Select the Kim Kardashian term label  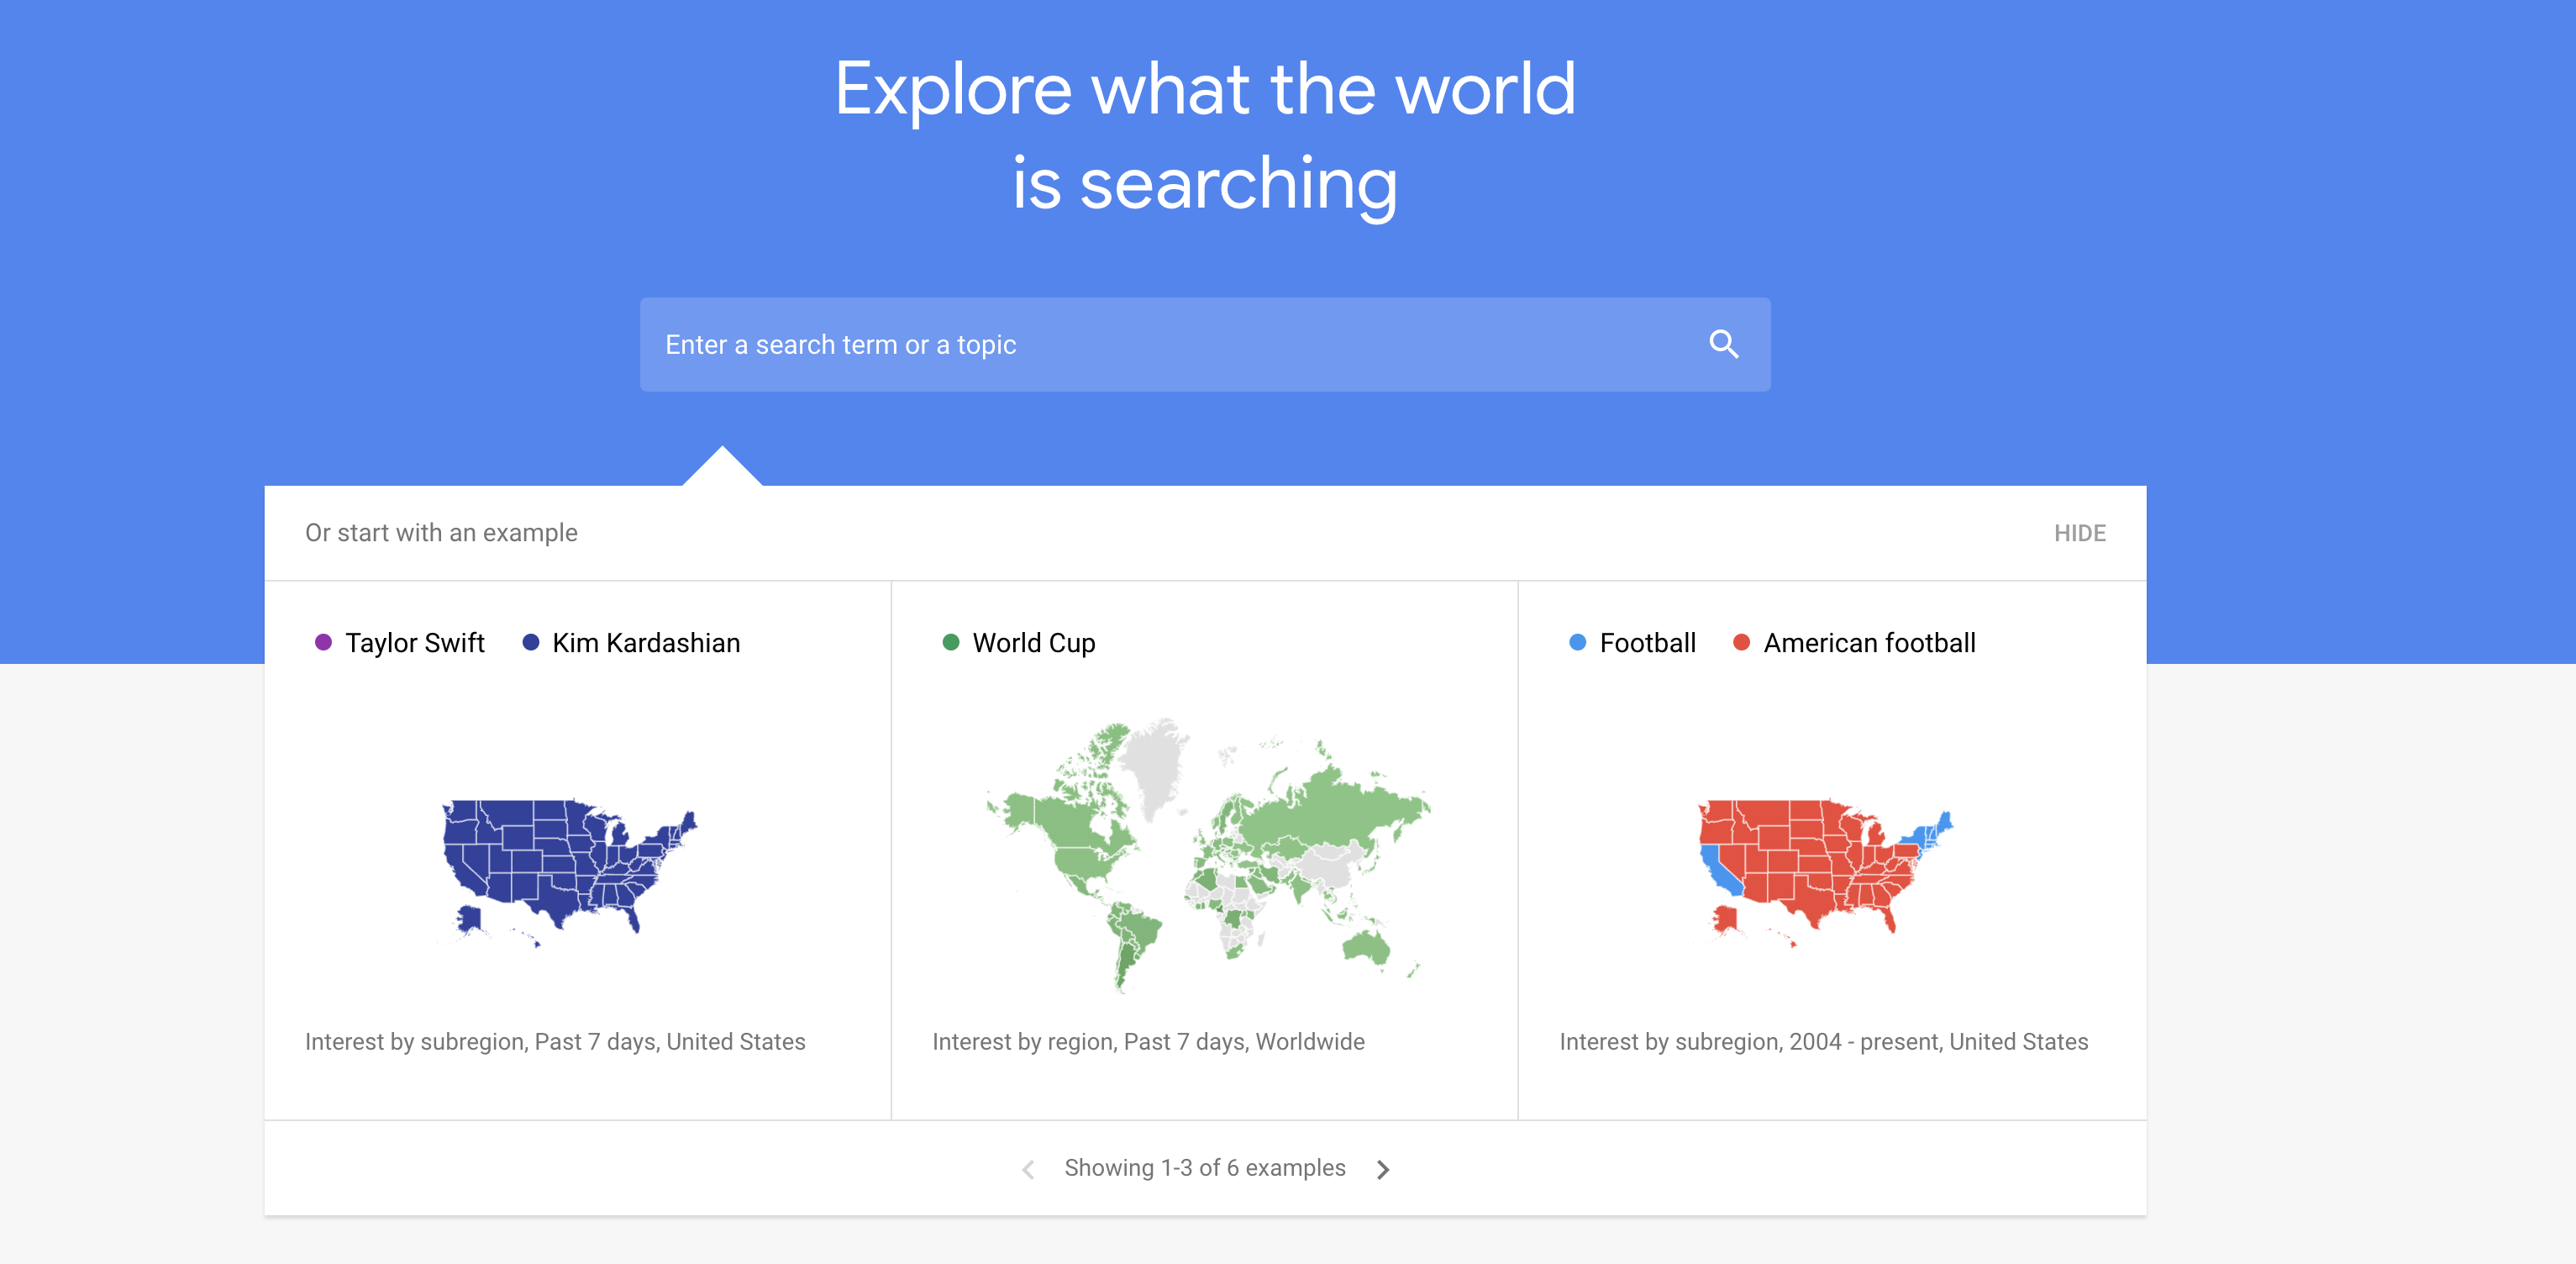click(646, 643)
